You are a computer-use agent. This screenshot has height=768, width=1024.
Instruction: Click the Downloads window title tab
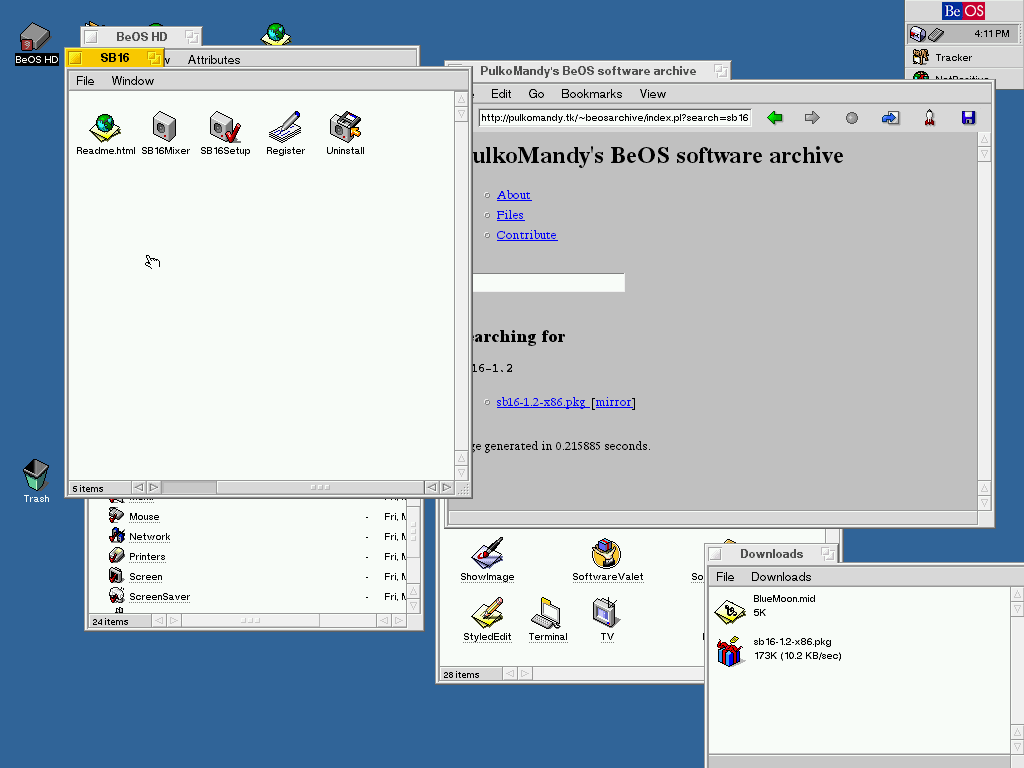771,554
